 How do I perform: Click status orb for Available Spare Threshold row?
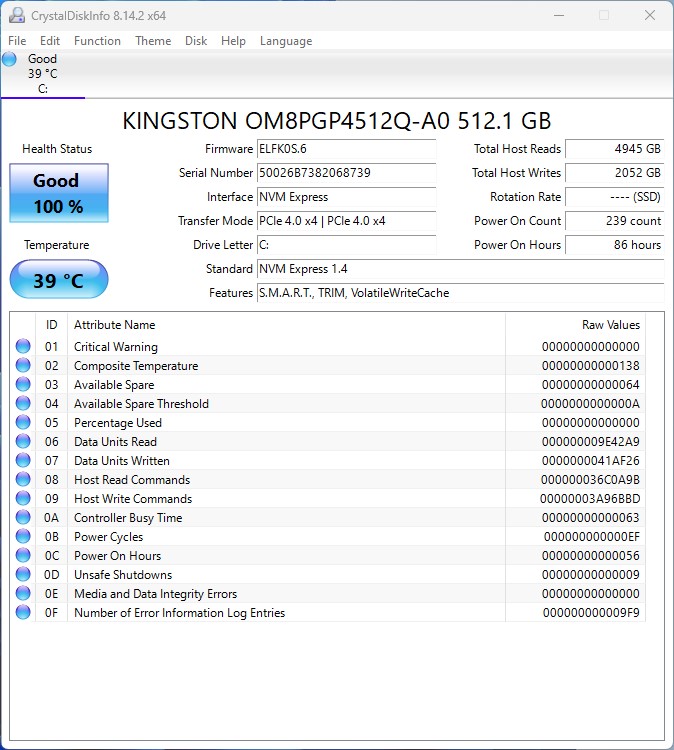pos(23,403)
